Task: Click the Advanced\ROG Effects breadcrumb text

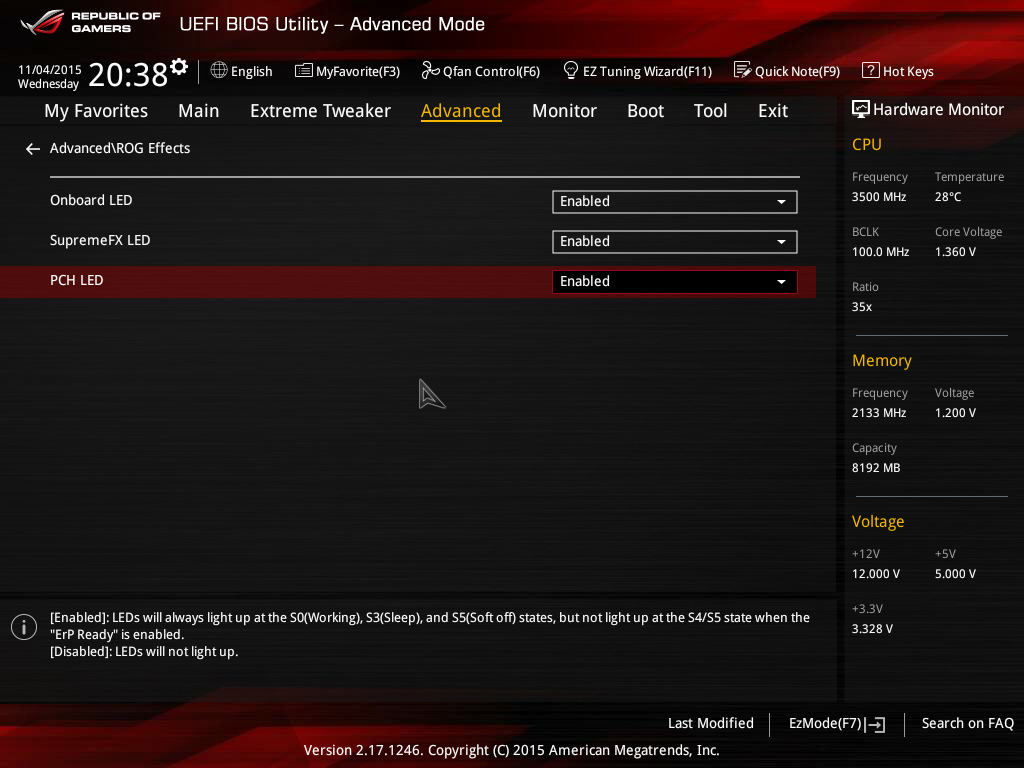Action: click(120, 148)
